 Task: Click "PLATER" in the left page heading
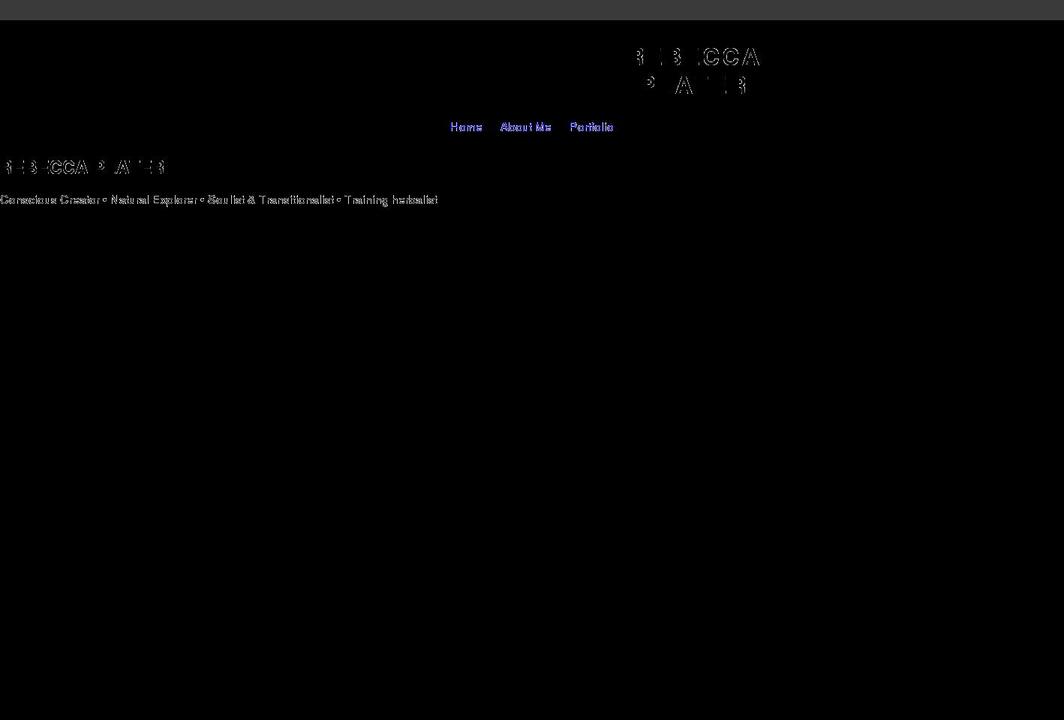[x=131, y=167]
